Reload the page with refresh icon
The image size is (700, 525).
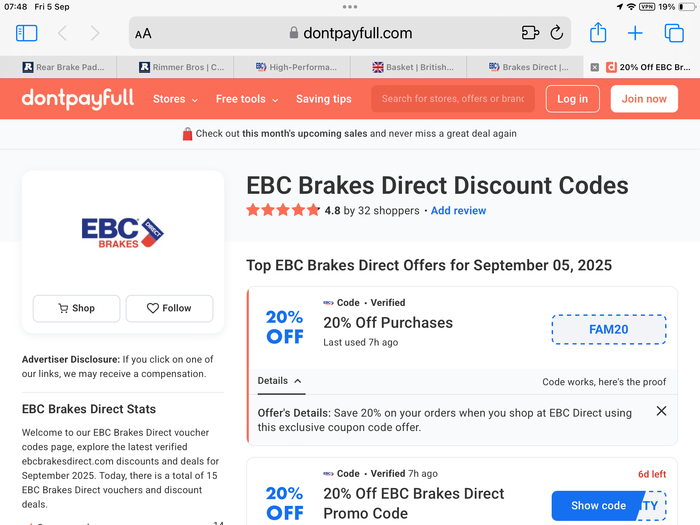pos(556,33)
